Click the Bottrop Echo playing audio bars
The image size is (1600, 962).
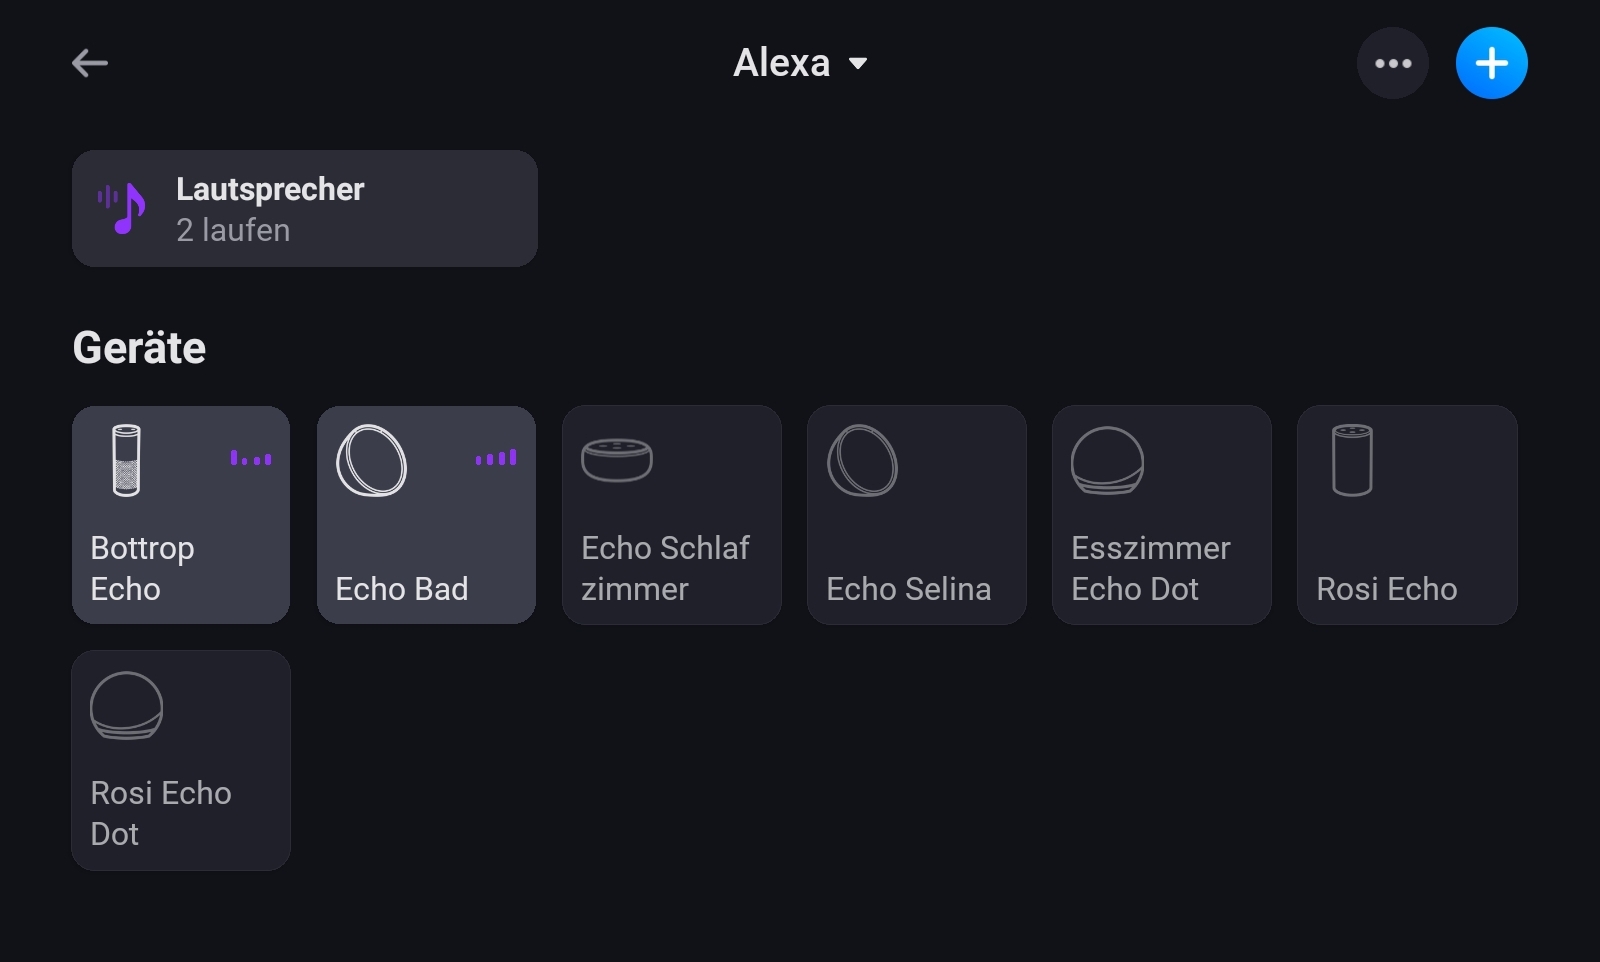coord(251,458)
